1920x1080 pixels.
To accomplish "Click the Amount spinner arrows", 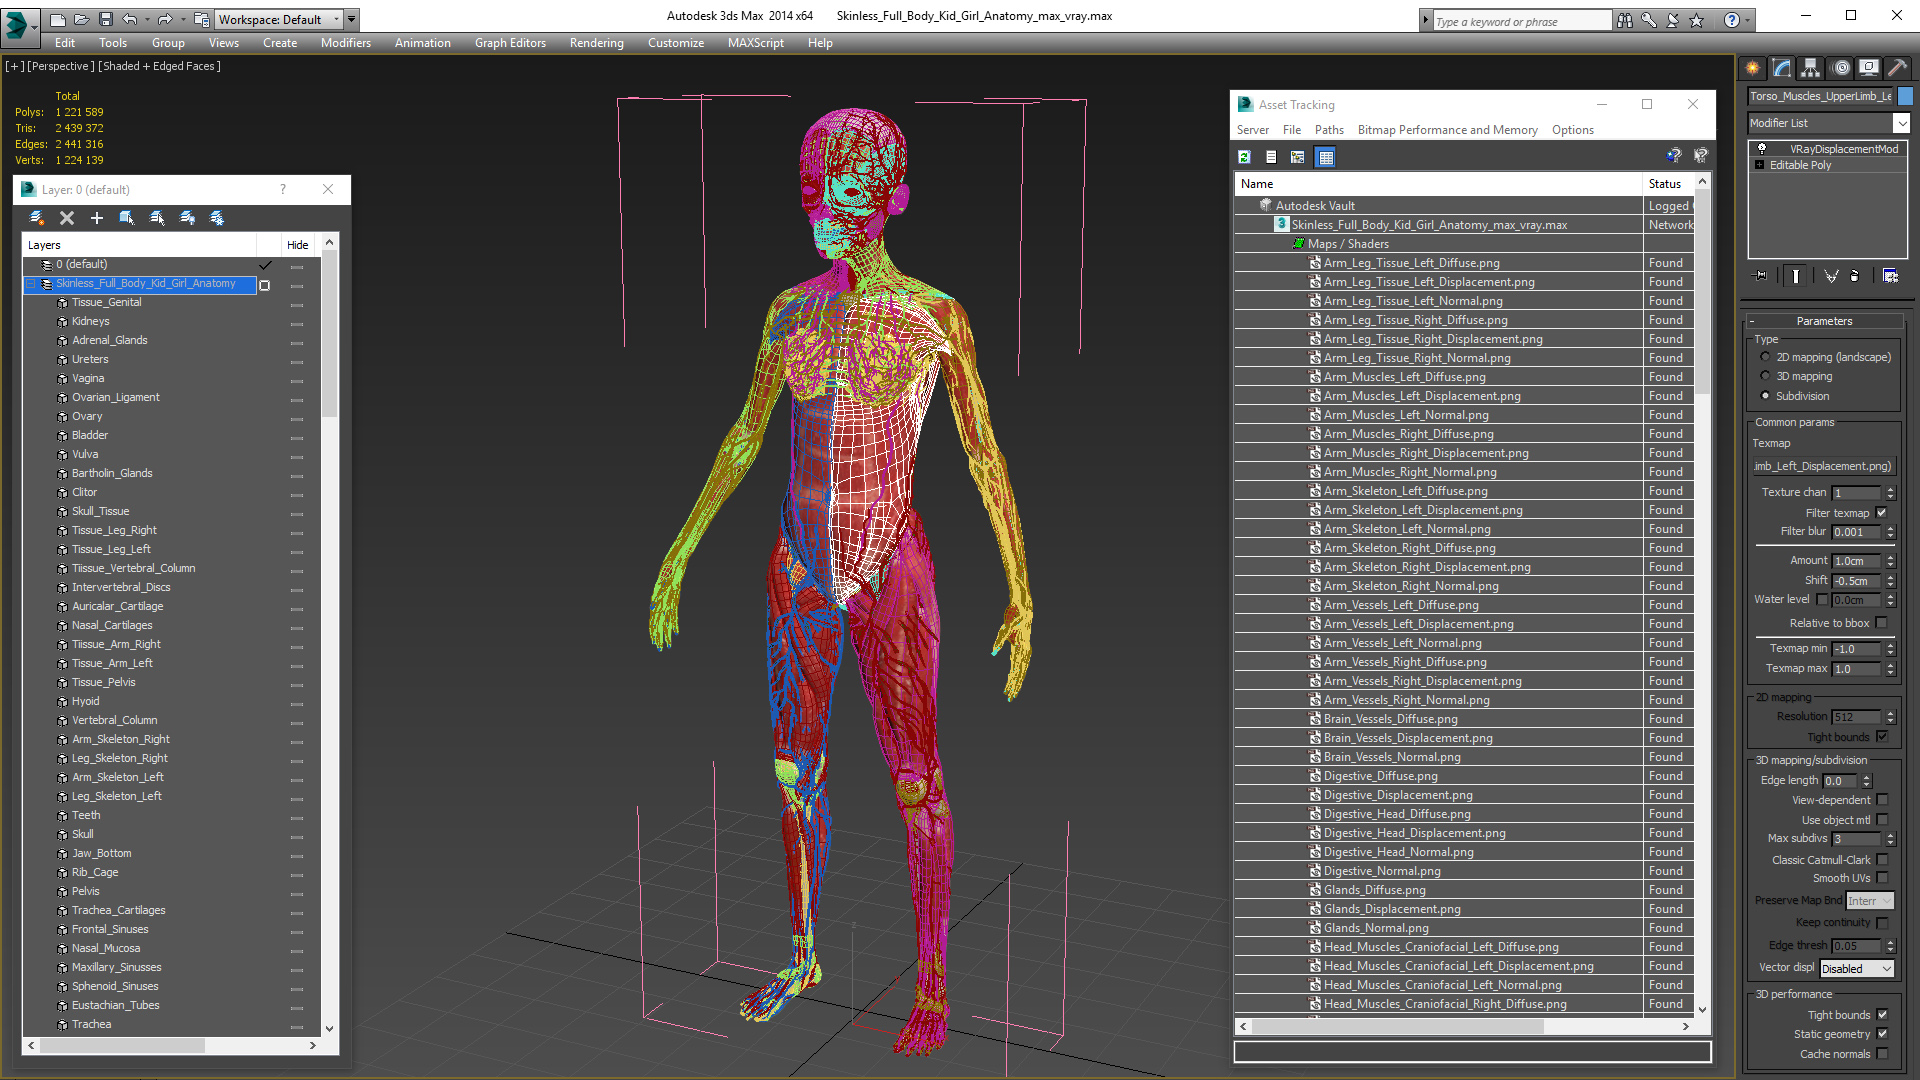I will [1890, 561].
